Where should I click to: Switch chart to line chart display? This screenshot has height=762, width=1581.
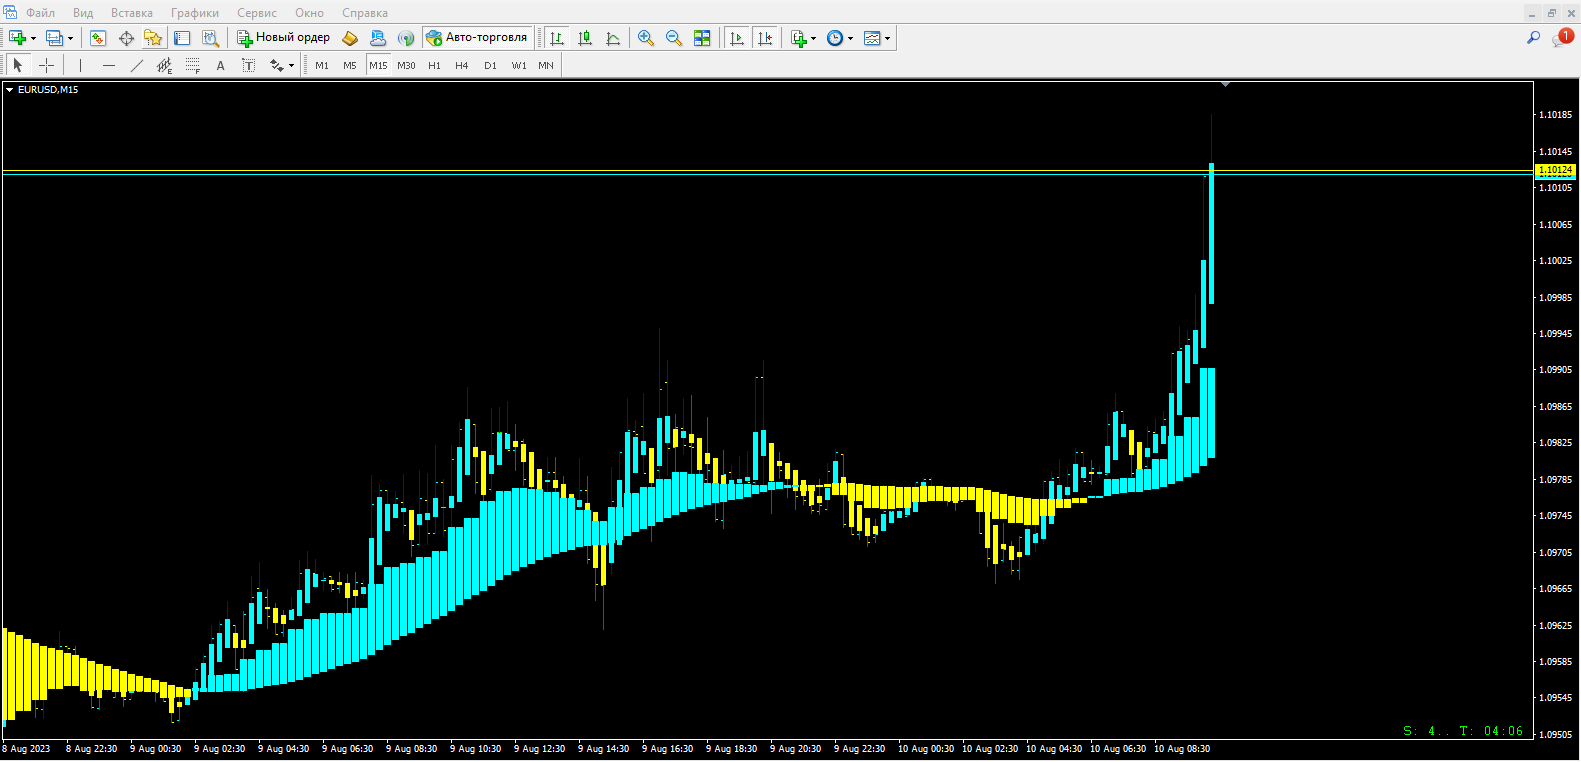pyautogui.click(x=613, y=38)
